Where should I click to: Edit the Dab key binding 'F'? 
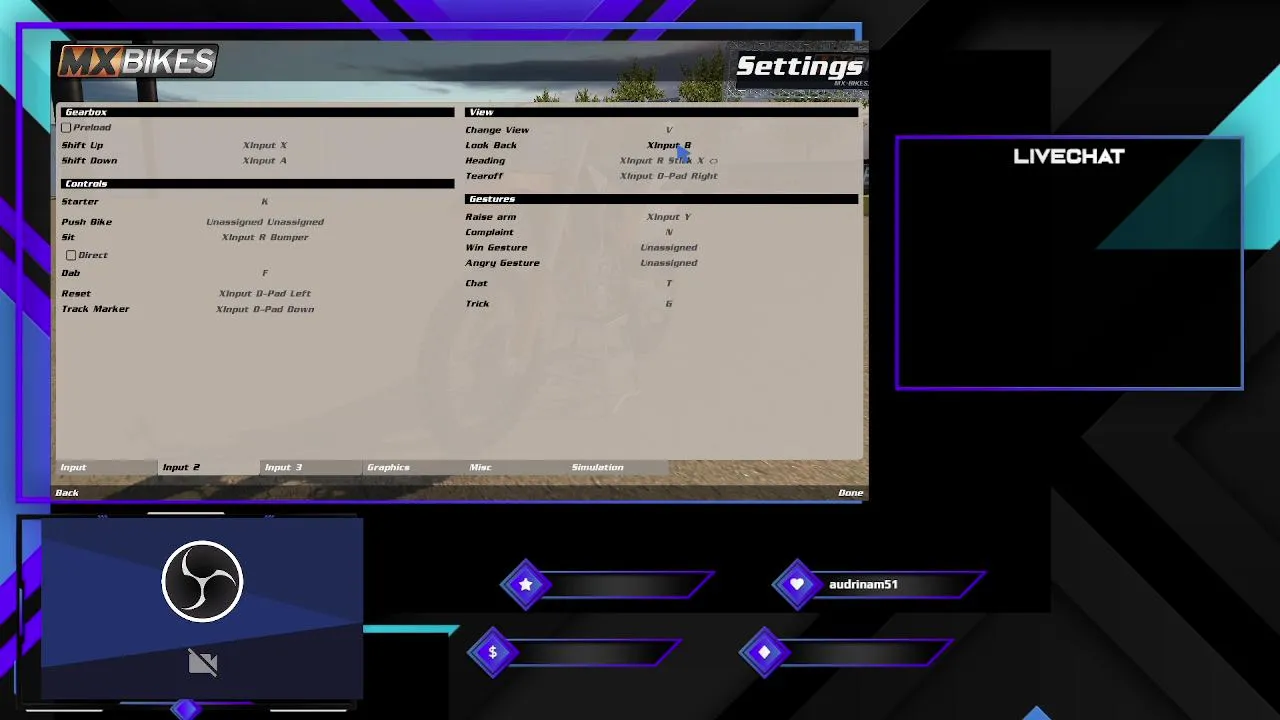265,273
